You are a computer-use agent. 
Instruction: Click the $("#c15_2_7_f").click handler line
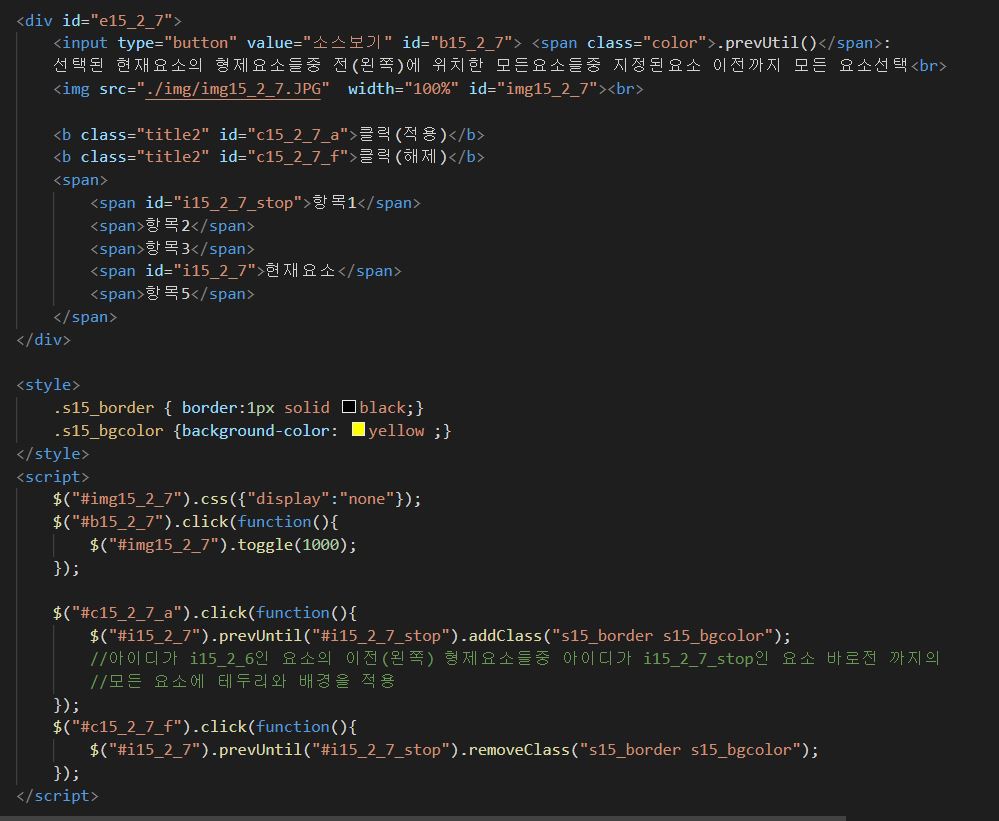205,727
